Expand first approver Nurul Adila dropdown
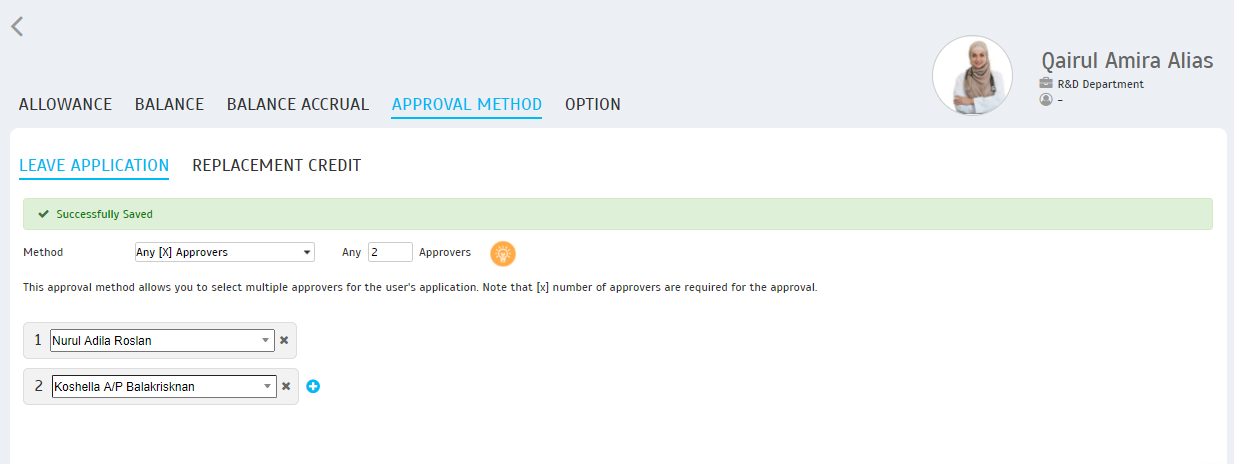This screenshot has width=1234, height=464. click(x=265, y=340)
